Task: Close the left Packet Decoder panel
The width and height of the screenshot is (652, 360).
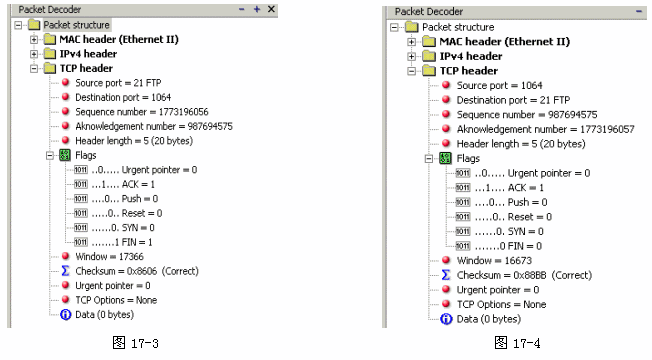Action: tap(271, 9)
